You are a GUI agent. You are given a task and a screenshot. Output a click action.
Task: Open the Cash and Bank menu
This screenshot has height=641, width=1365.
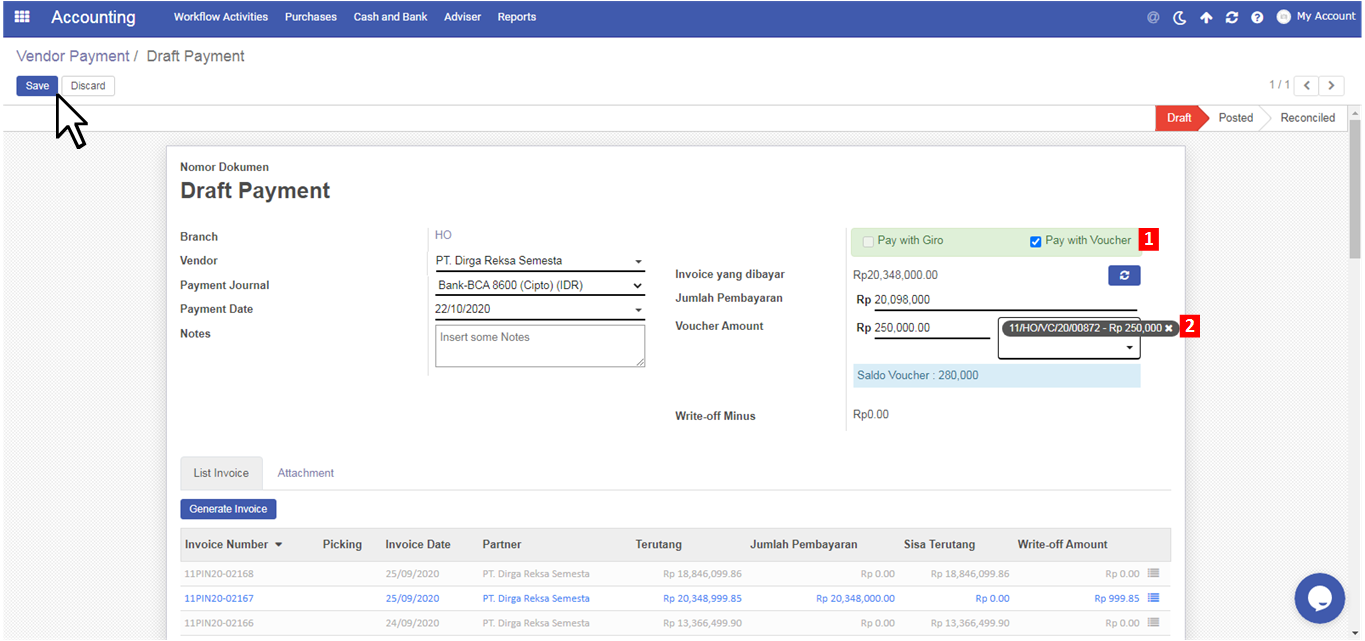point(390,17)
